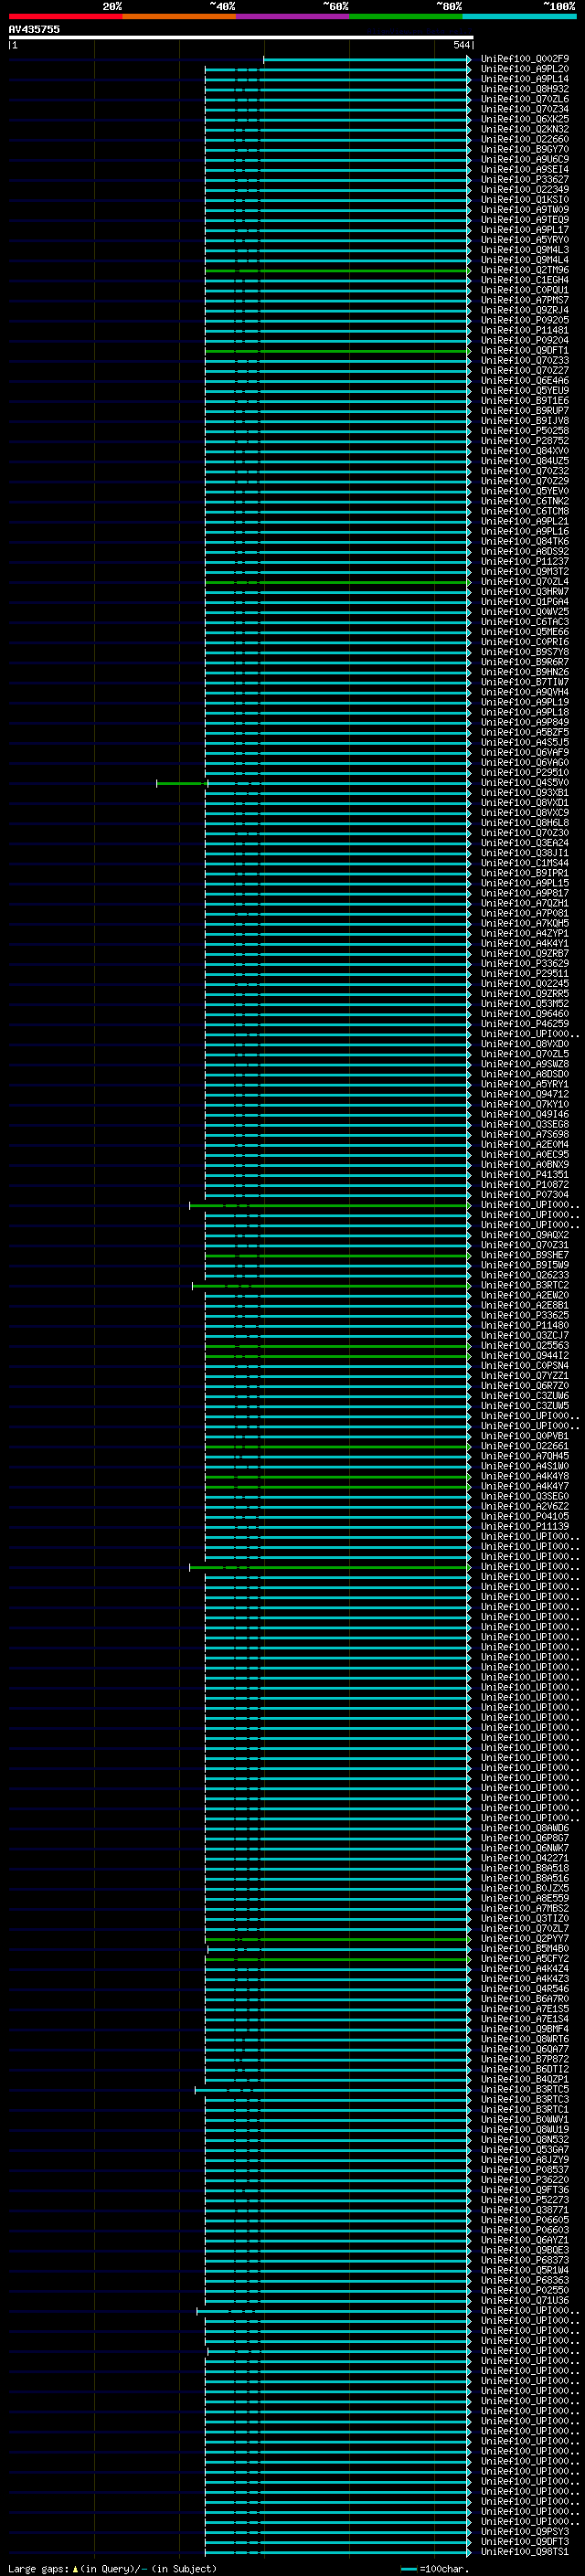585x2576 pixels.
Task: Select the UniRef100_P11481 label
Action: (525, 330)
